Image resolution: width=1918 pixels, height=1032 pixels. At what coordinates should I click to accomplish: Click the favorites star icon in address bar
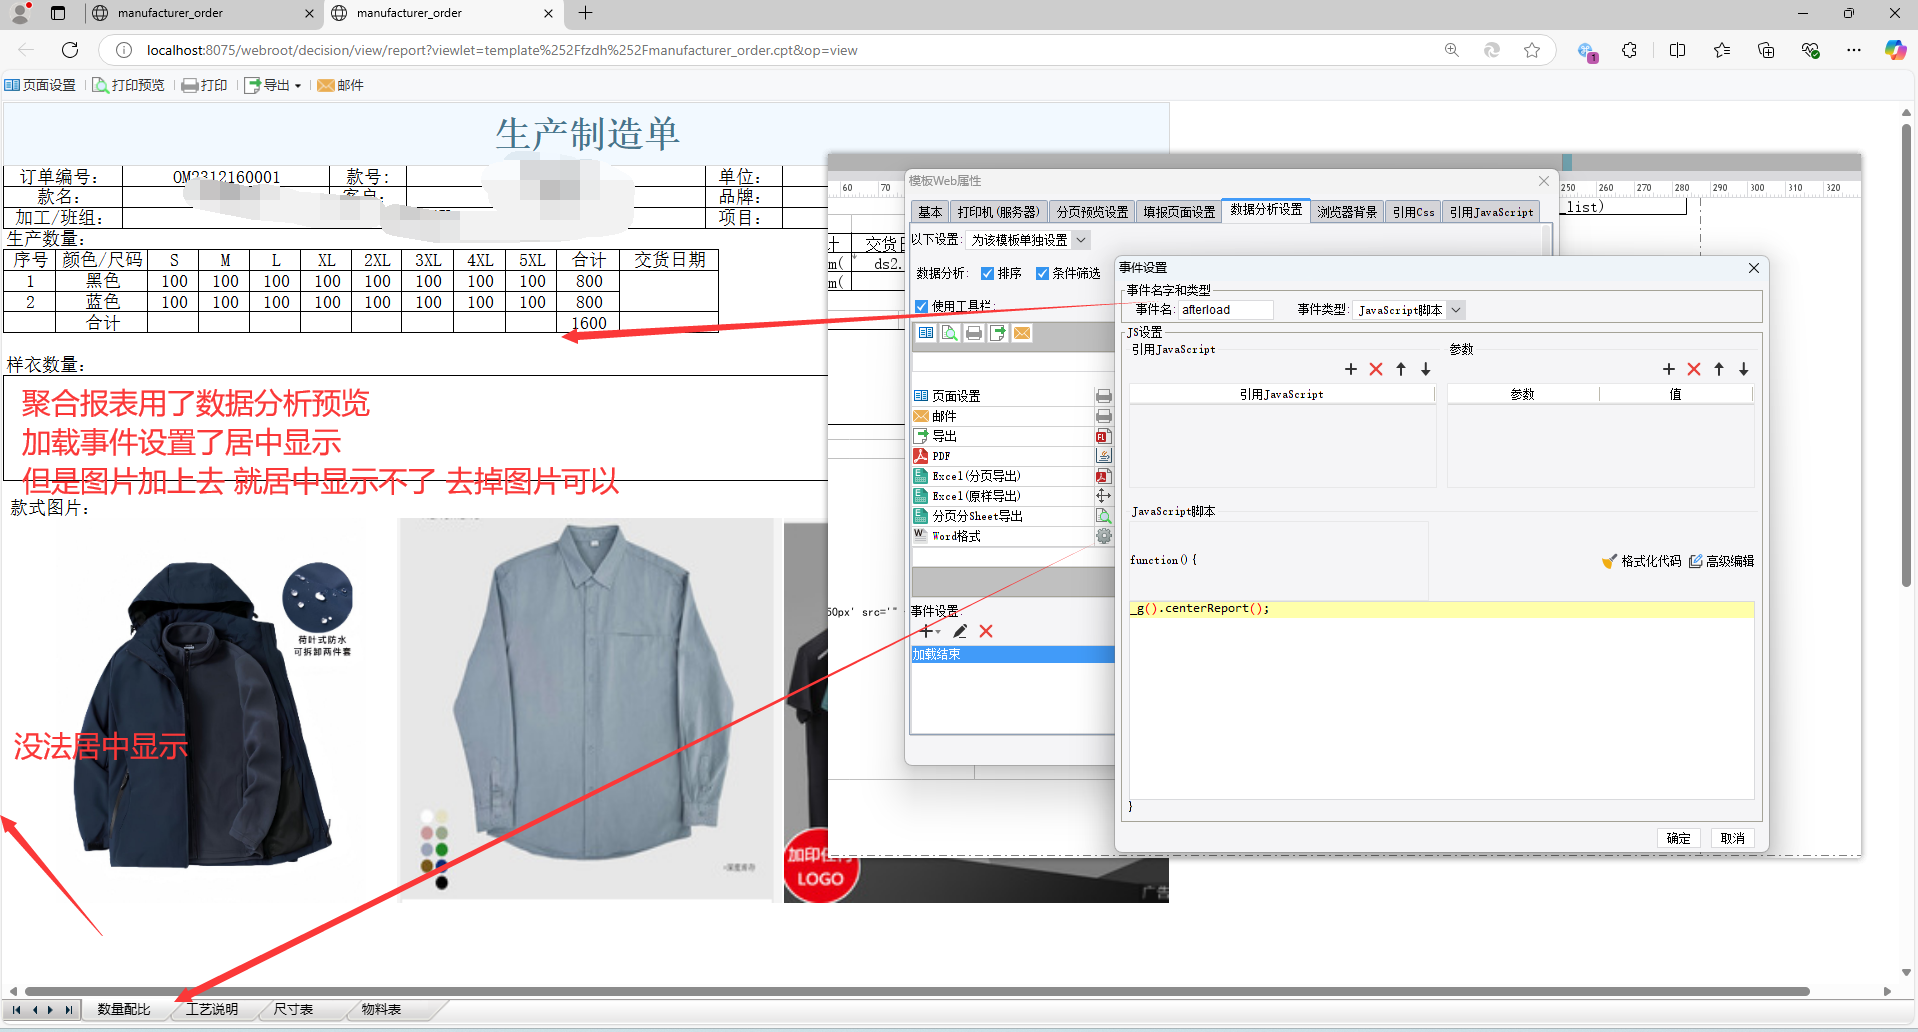1531,50
